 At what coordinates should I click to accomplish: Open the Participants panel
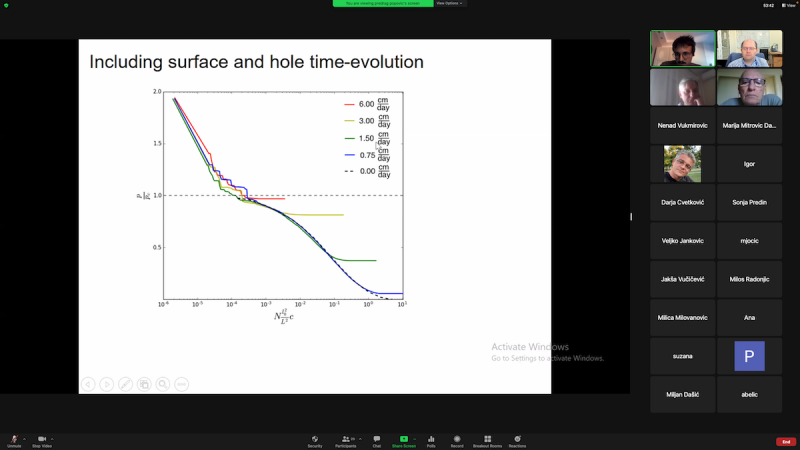click(346, 441)
